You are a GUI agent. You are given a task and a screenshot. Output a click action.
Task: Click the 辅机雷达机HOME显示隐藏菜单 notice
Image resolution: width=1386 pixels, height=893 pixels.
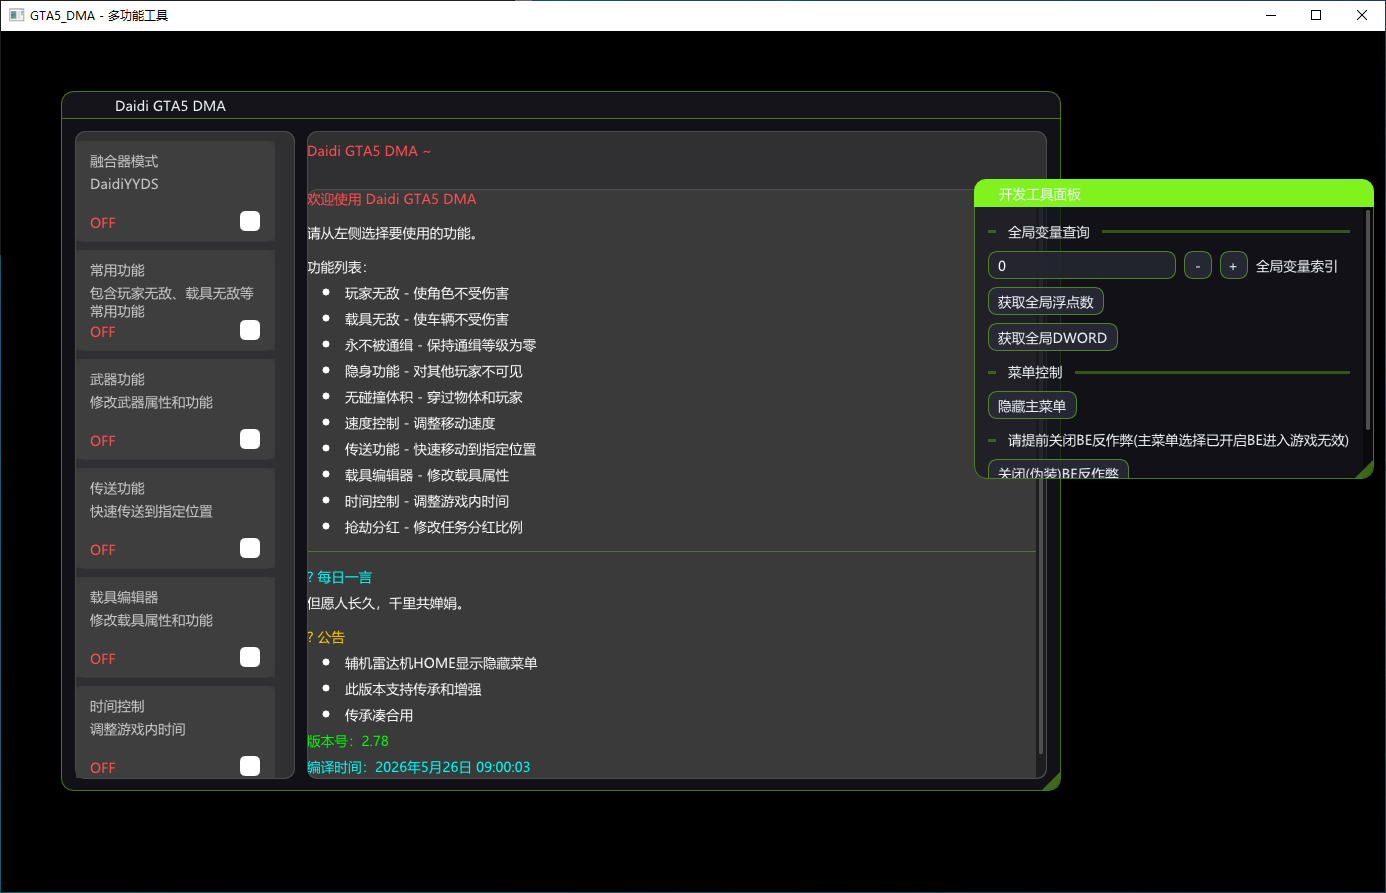coord(441,663)
